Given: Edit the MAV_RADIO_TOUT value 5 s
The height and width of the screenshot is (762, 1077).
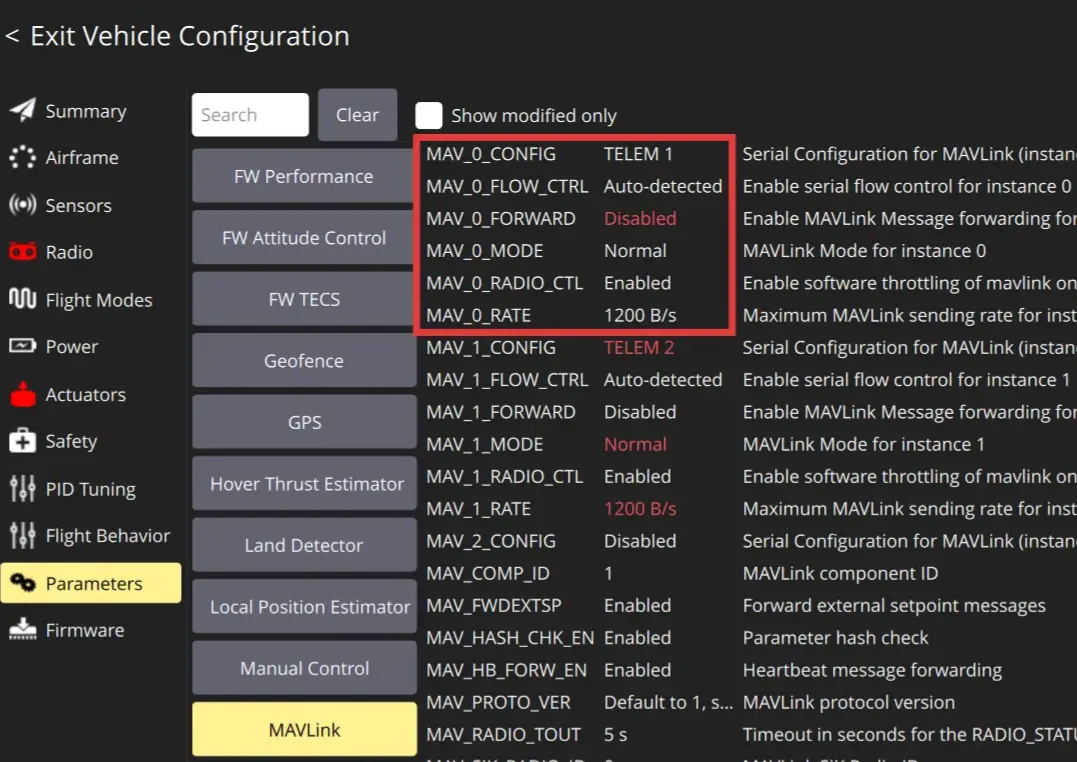Looking at the screenshot, I should coord(615,735).
